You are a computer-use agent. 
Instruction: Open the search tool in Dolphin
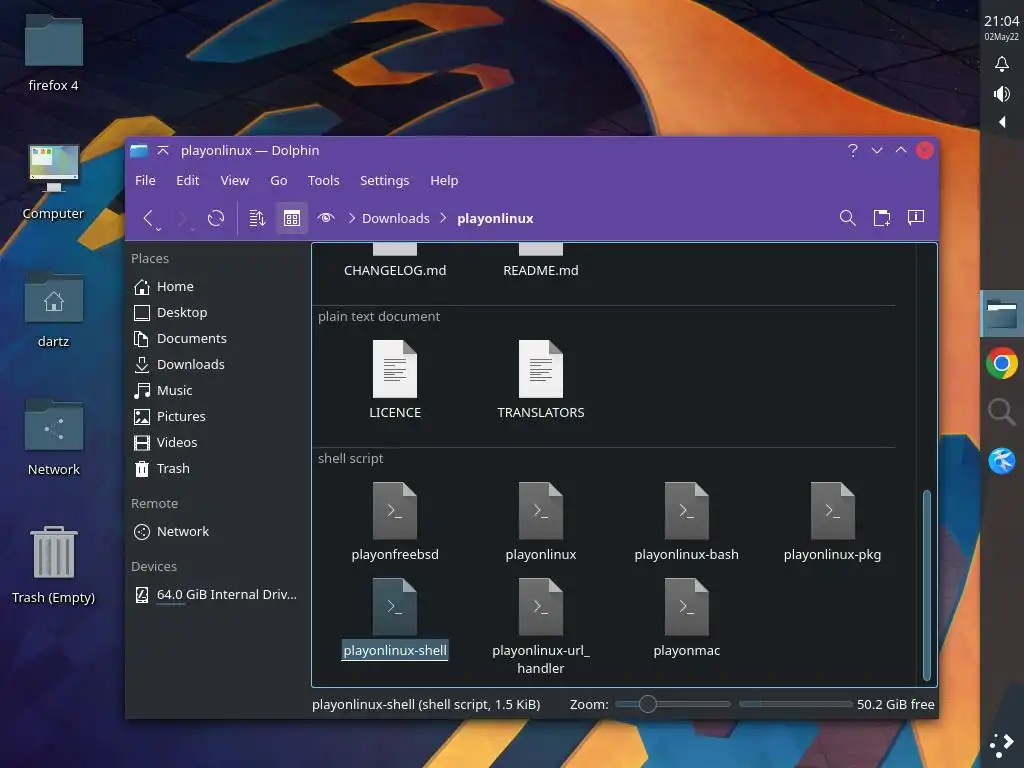click(x=848, y=218)
